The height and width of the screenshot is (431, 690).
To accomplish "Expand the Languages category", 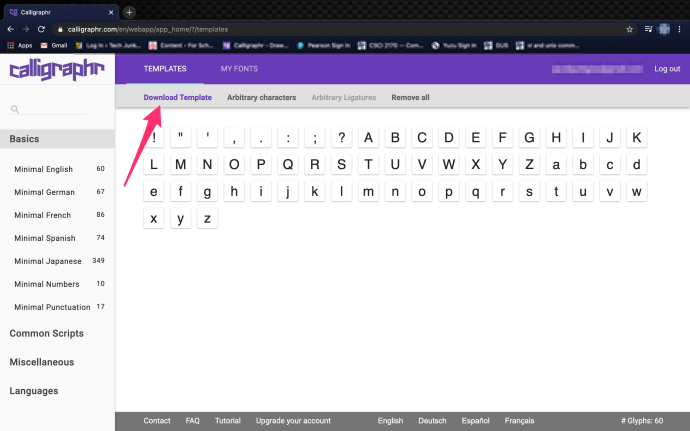I will (x=33, y=391).
